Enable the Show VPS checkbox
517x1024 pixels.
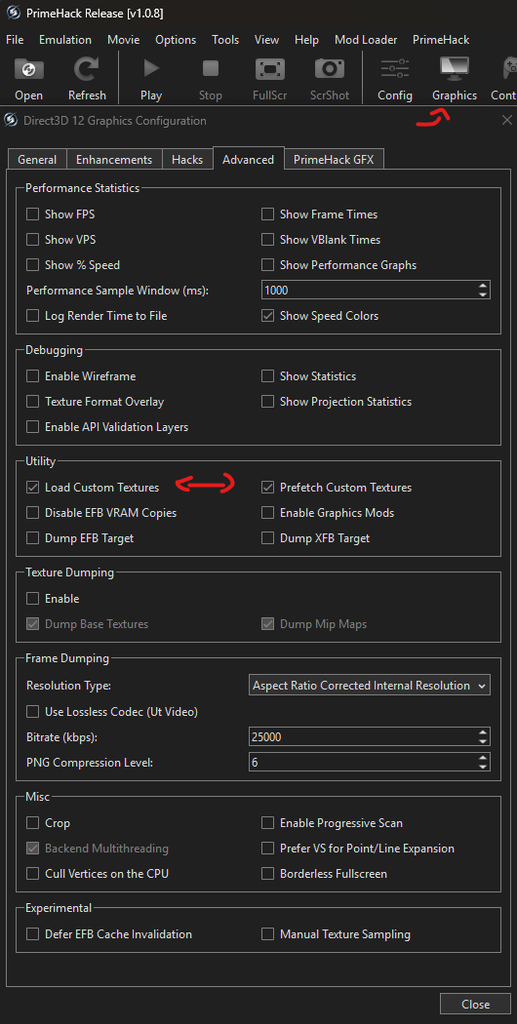(x=33, y=240)
